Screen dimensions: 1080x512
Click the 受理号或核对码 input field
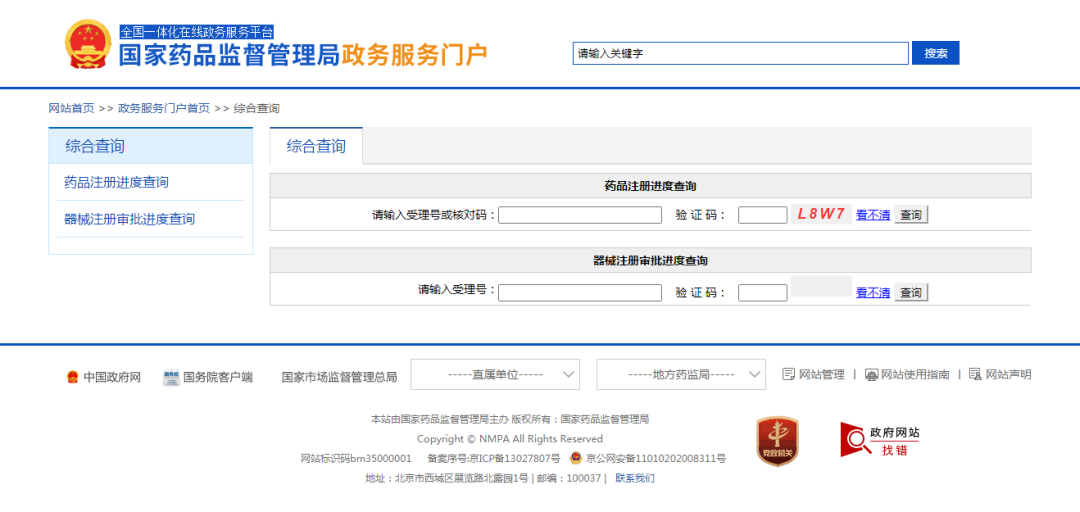click(580, 215)
